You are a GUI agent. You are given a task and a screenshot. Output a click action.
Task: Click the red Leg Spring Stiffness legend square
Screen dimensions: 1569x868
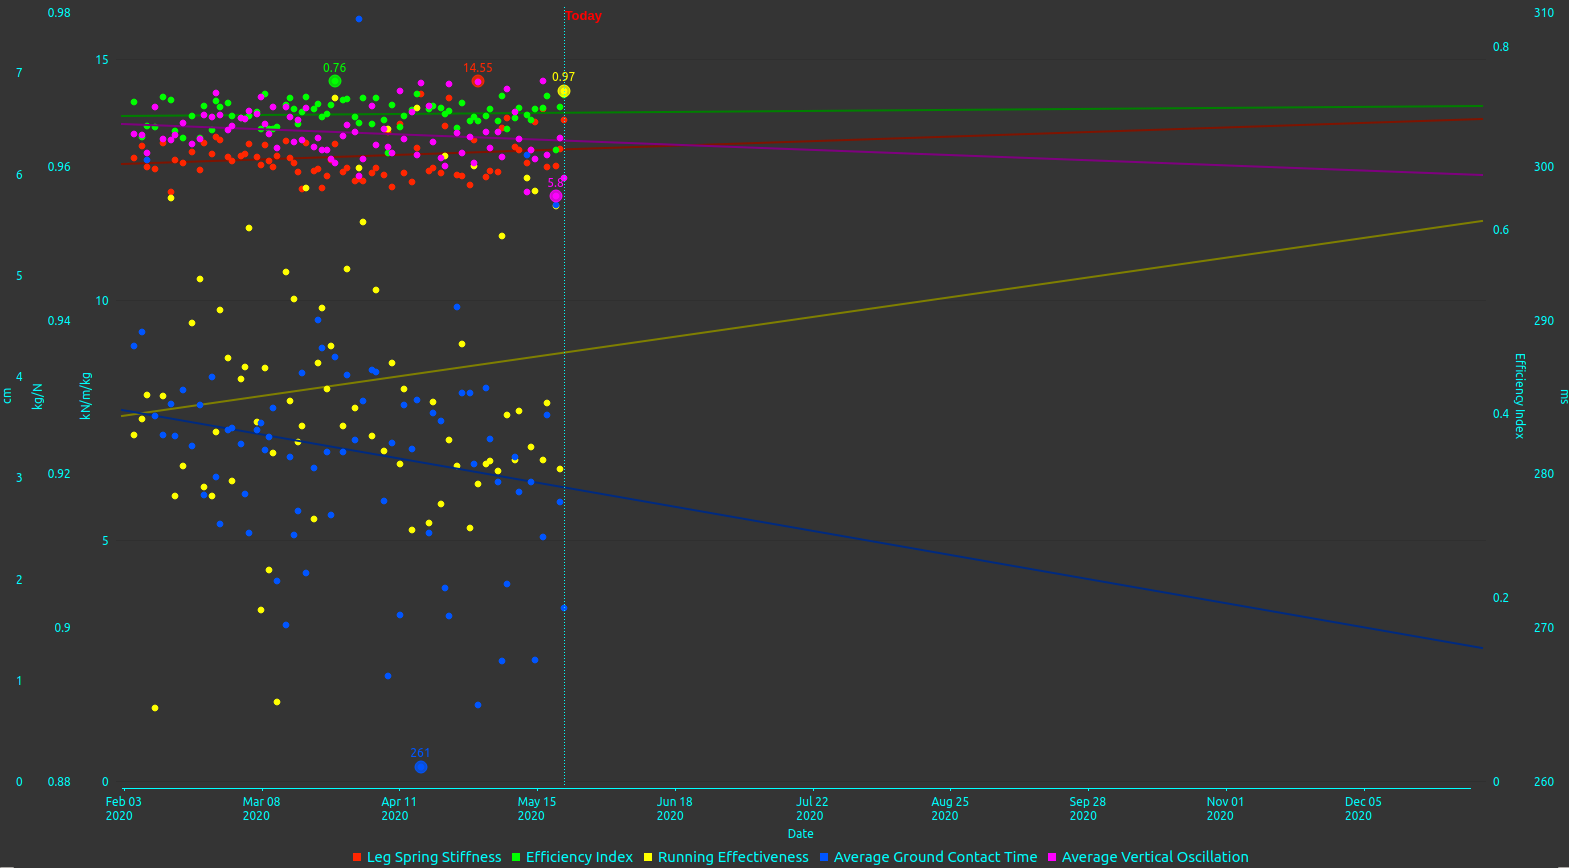point(357,858)
